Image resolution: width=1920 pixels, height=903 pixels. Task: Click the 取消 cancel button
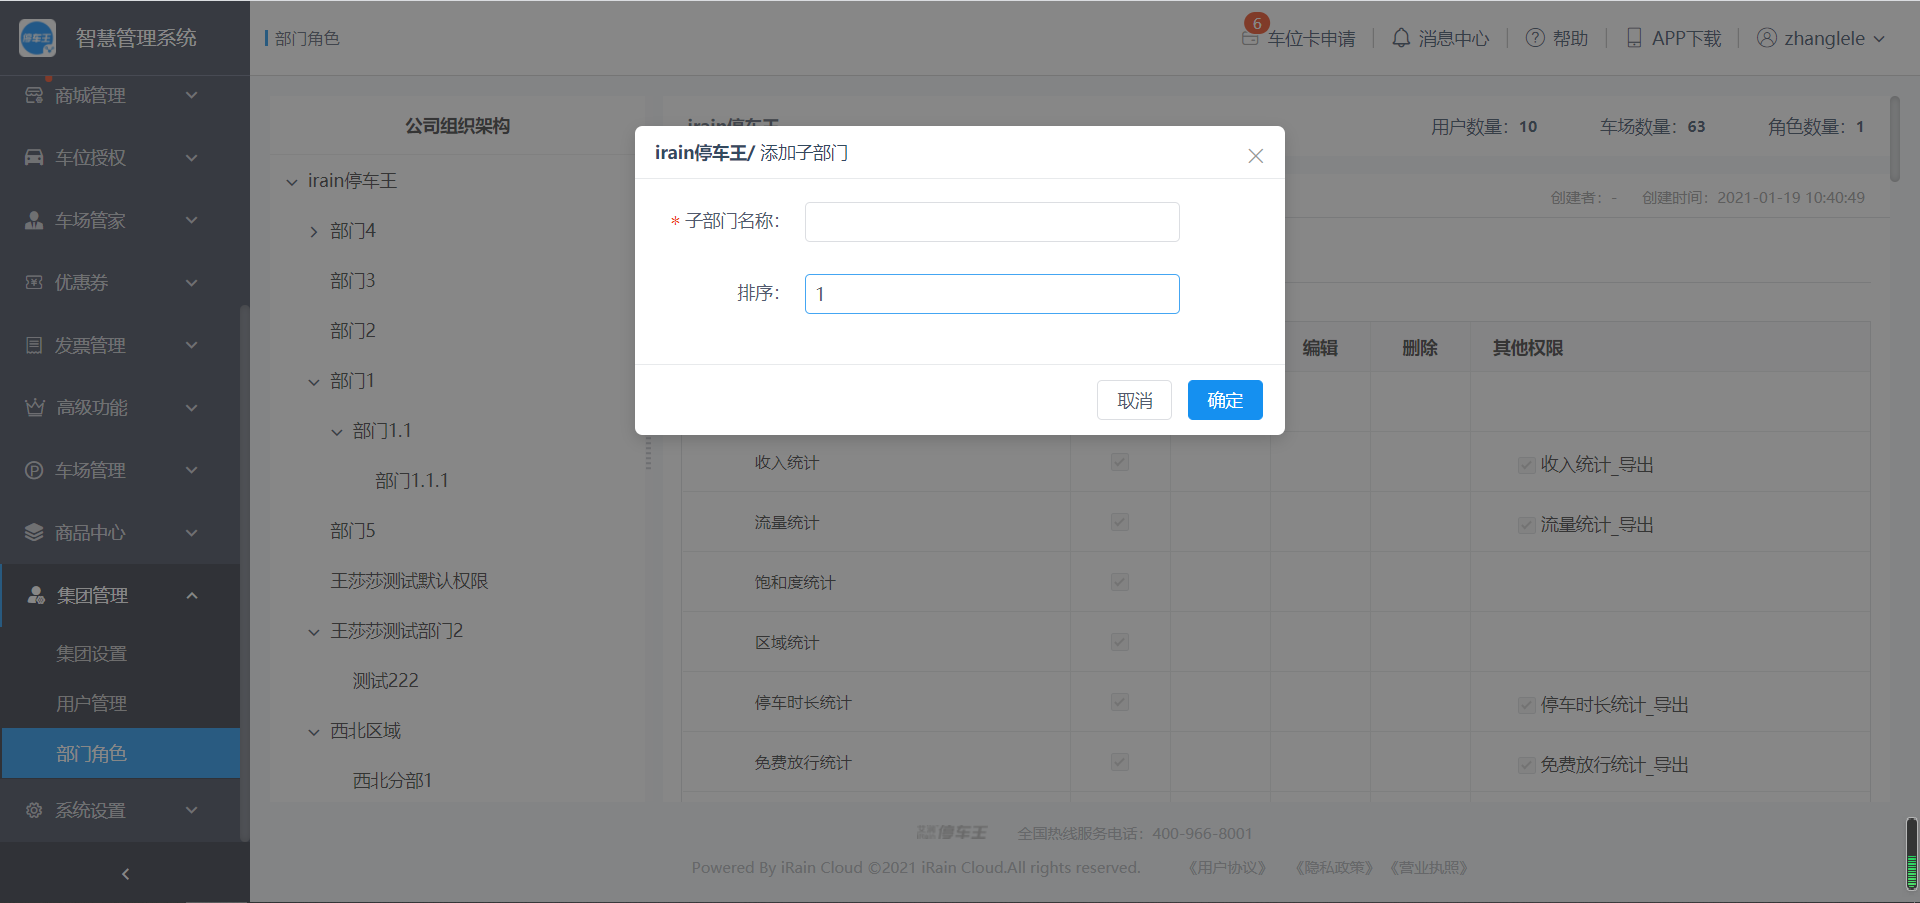[x=1134, y=400]
